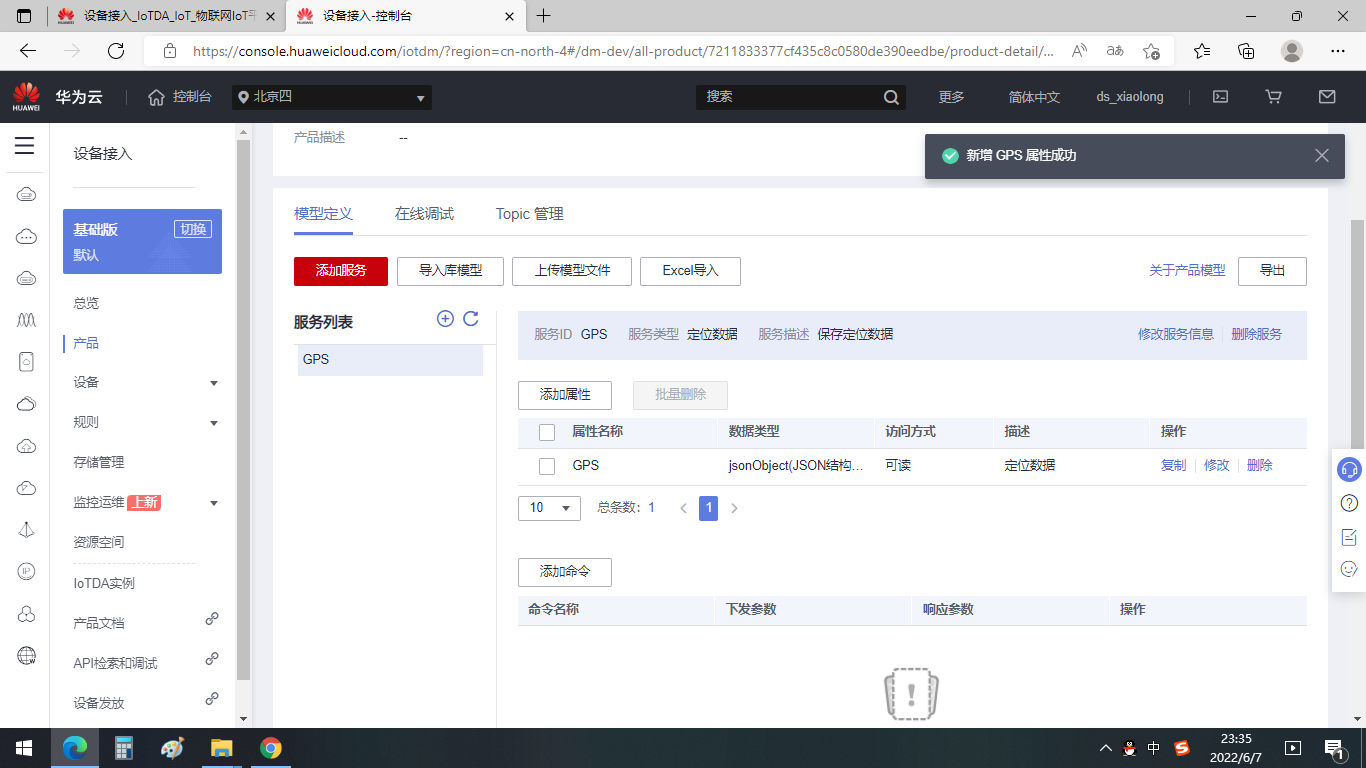Click the 导入库模型 button
Screen dimensions: 1366x768
click(450, 271)
